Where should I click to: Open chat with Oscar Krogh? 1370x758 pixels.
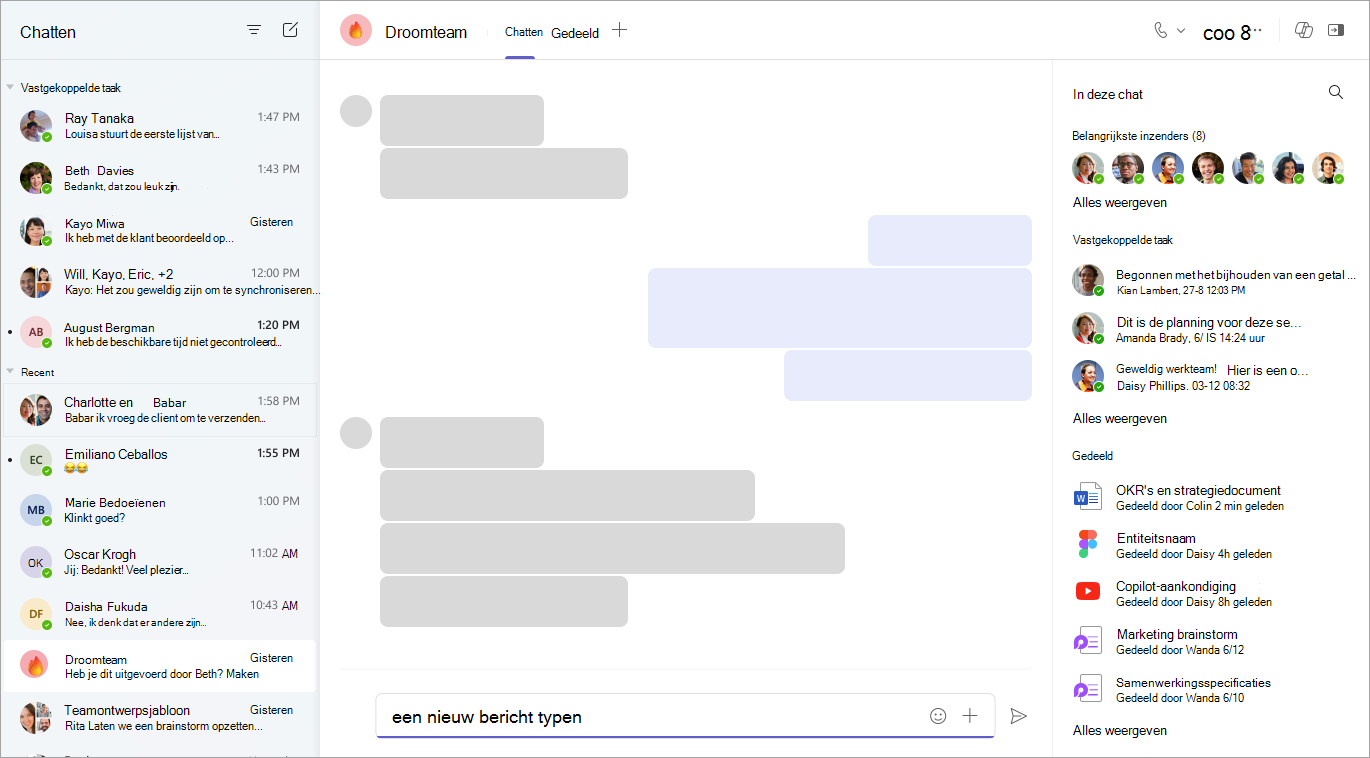pyautogui.click(x=160, y=562)
